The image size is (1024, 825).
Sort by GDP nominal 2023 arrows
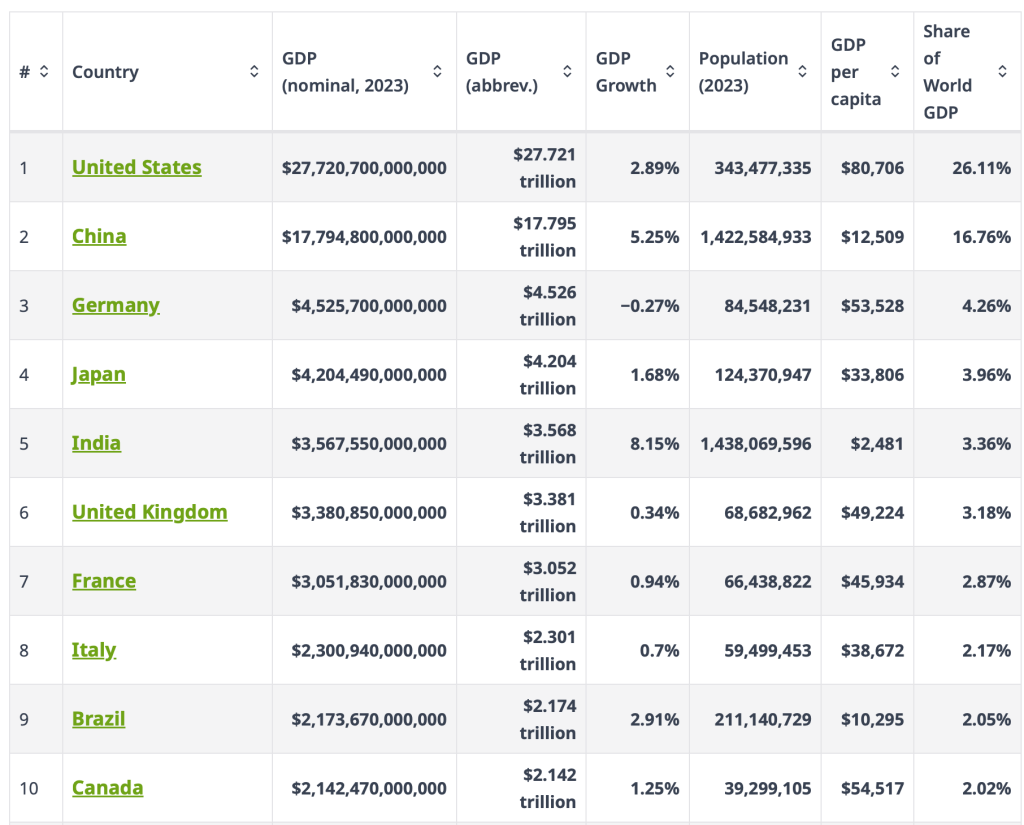pyautogui.click(x=437, y=72)
